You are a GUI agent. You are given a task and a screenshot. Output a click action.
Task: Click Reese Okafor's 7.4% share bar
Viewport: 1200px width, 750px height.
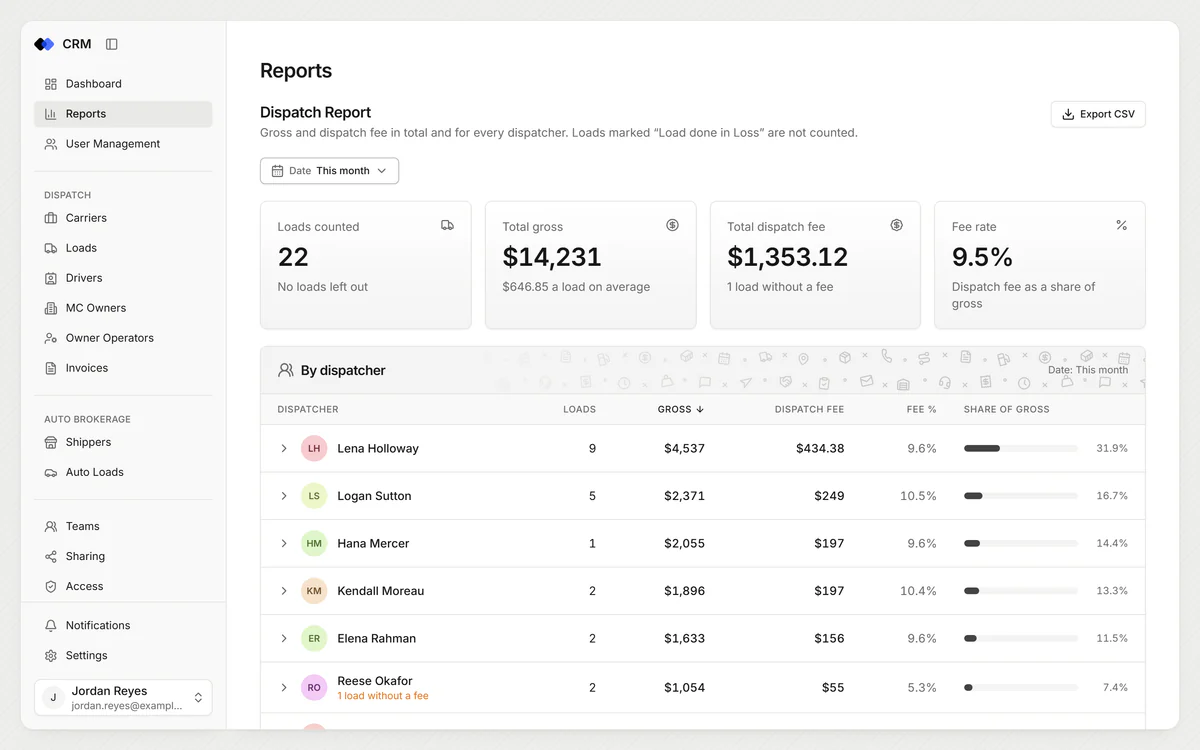pos(1021,687)
